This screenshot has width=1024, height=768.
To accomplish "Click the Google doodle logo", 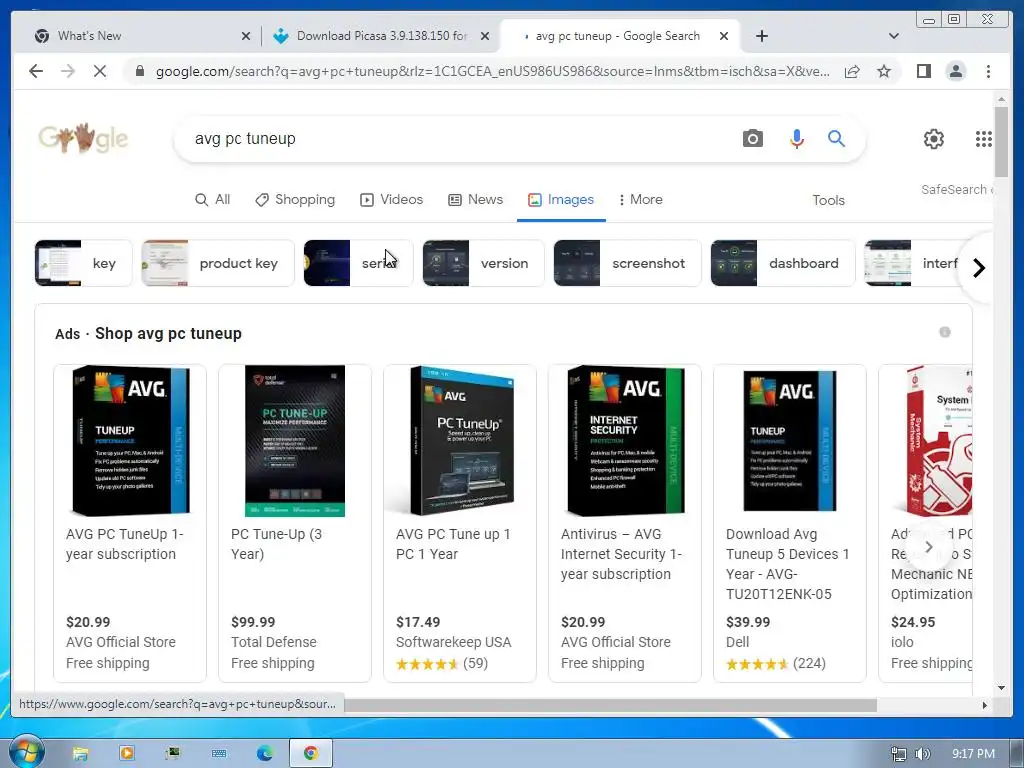I will [x=83, y=138].
